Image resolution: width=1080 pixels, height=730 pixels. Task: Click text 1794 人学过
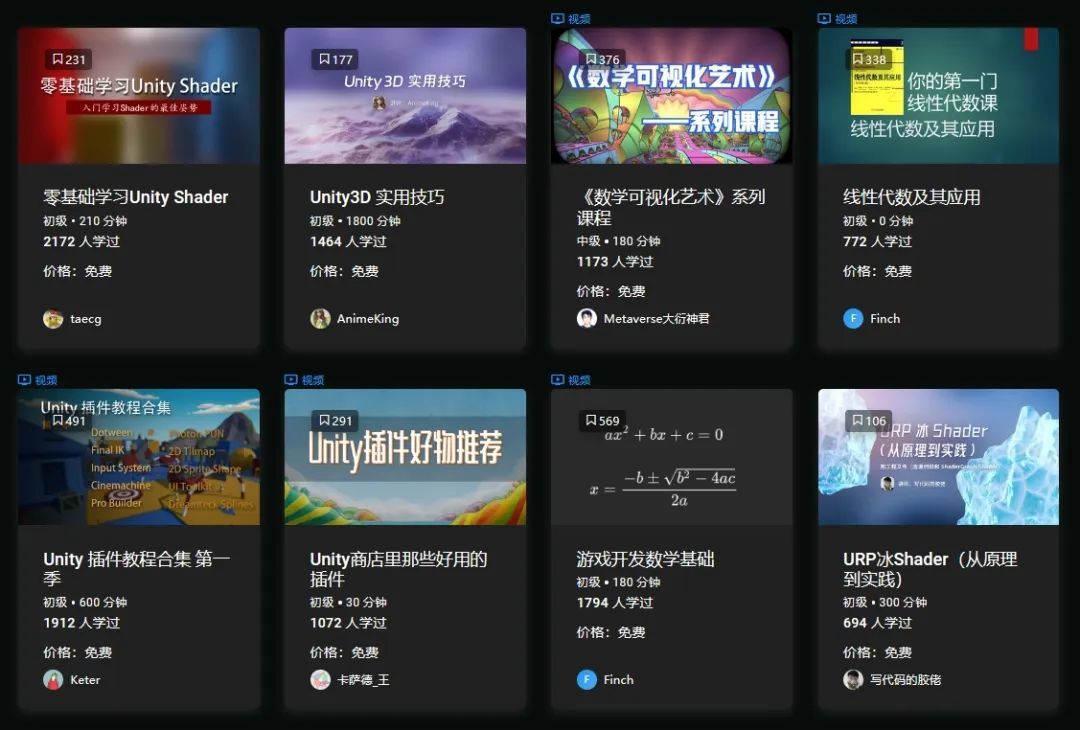point(614,603)
